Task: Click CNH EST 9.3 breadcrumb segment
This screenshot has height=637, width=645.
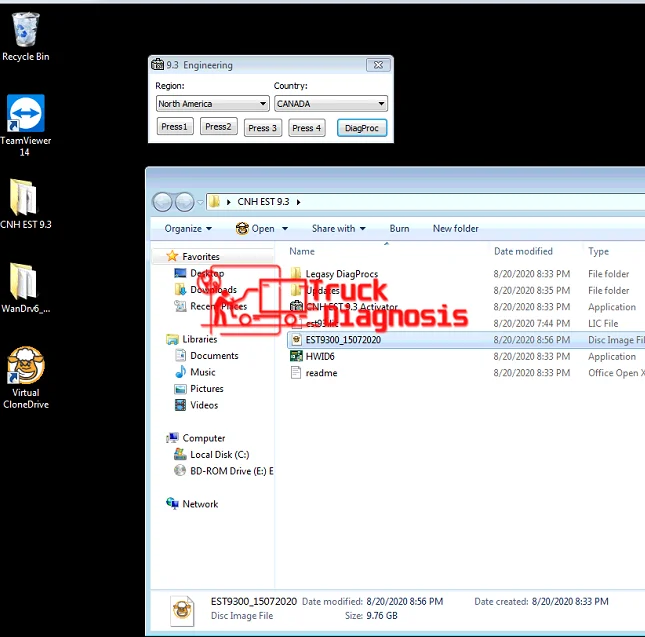Action: 263,202
